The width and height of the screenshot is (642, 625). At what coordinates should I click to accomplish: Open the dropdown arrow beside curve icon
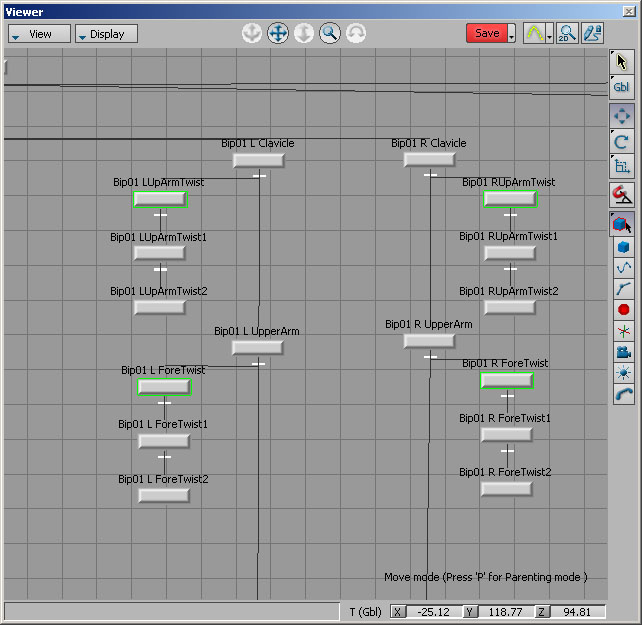[x=549, y=33]
